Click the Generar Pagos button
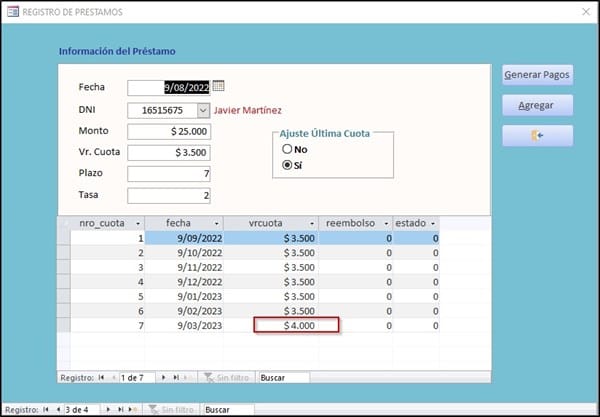This screenshot has height=417, width=600. pos(537,75)
